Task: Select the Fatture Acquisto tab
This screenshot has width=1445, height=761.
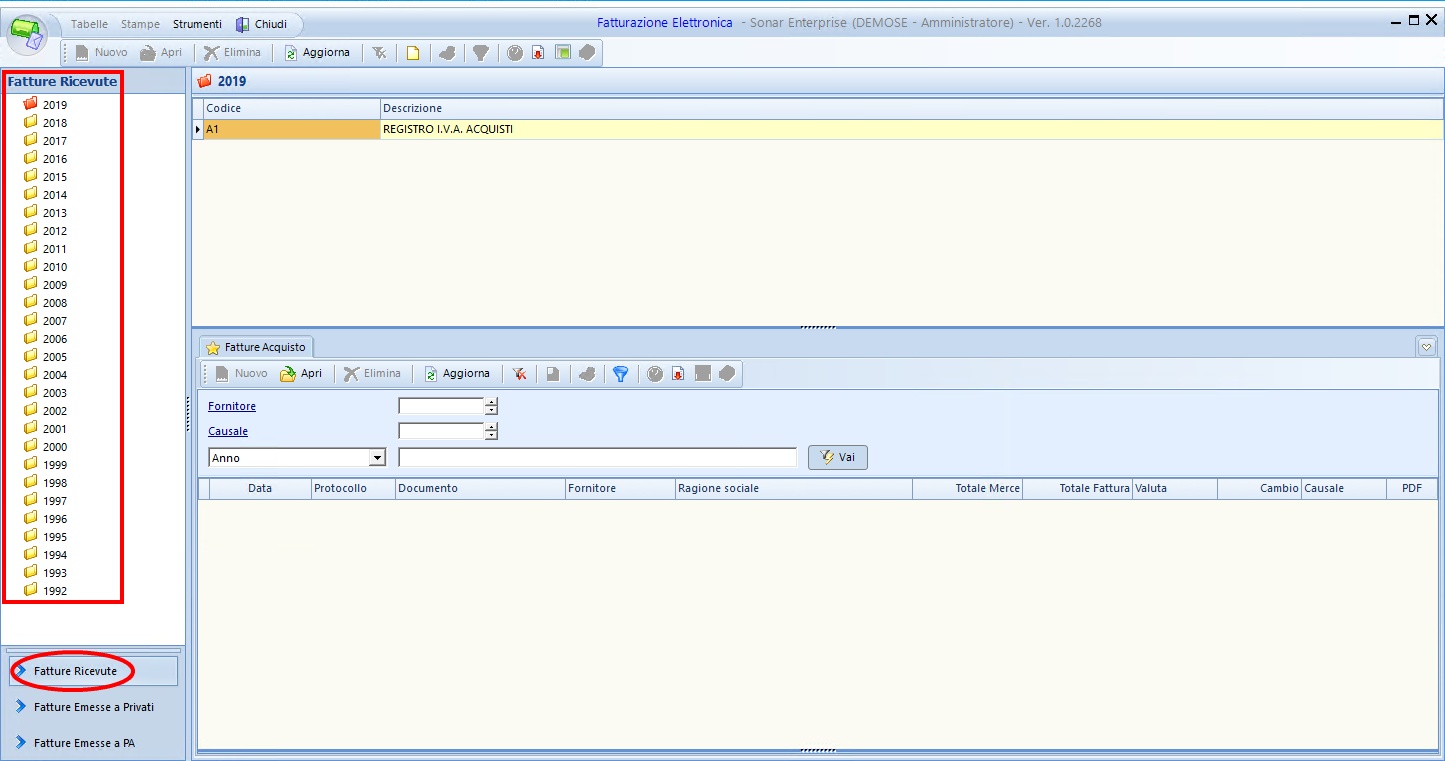Action: click(x=256, y=347)
